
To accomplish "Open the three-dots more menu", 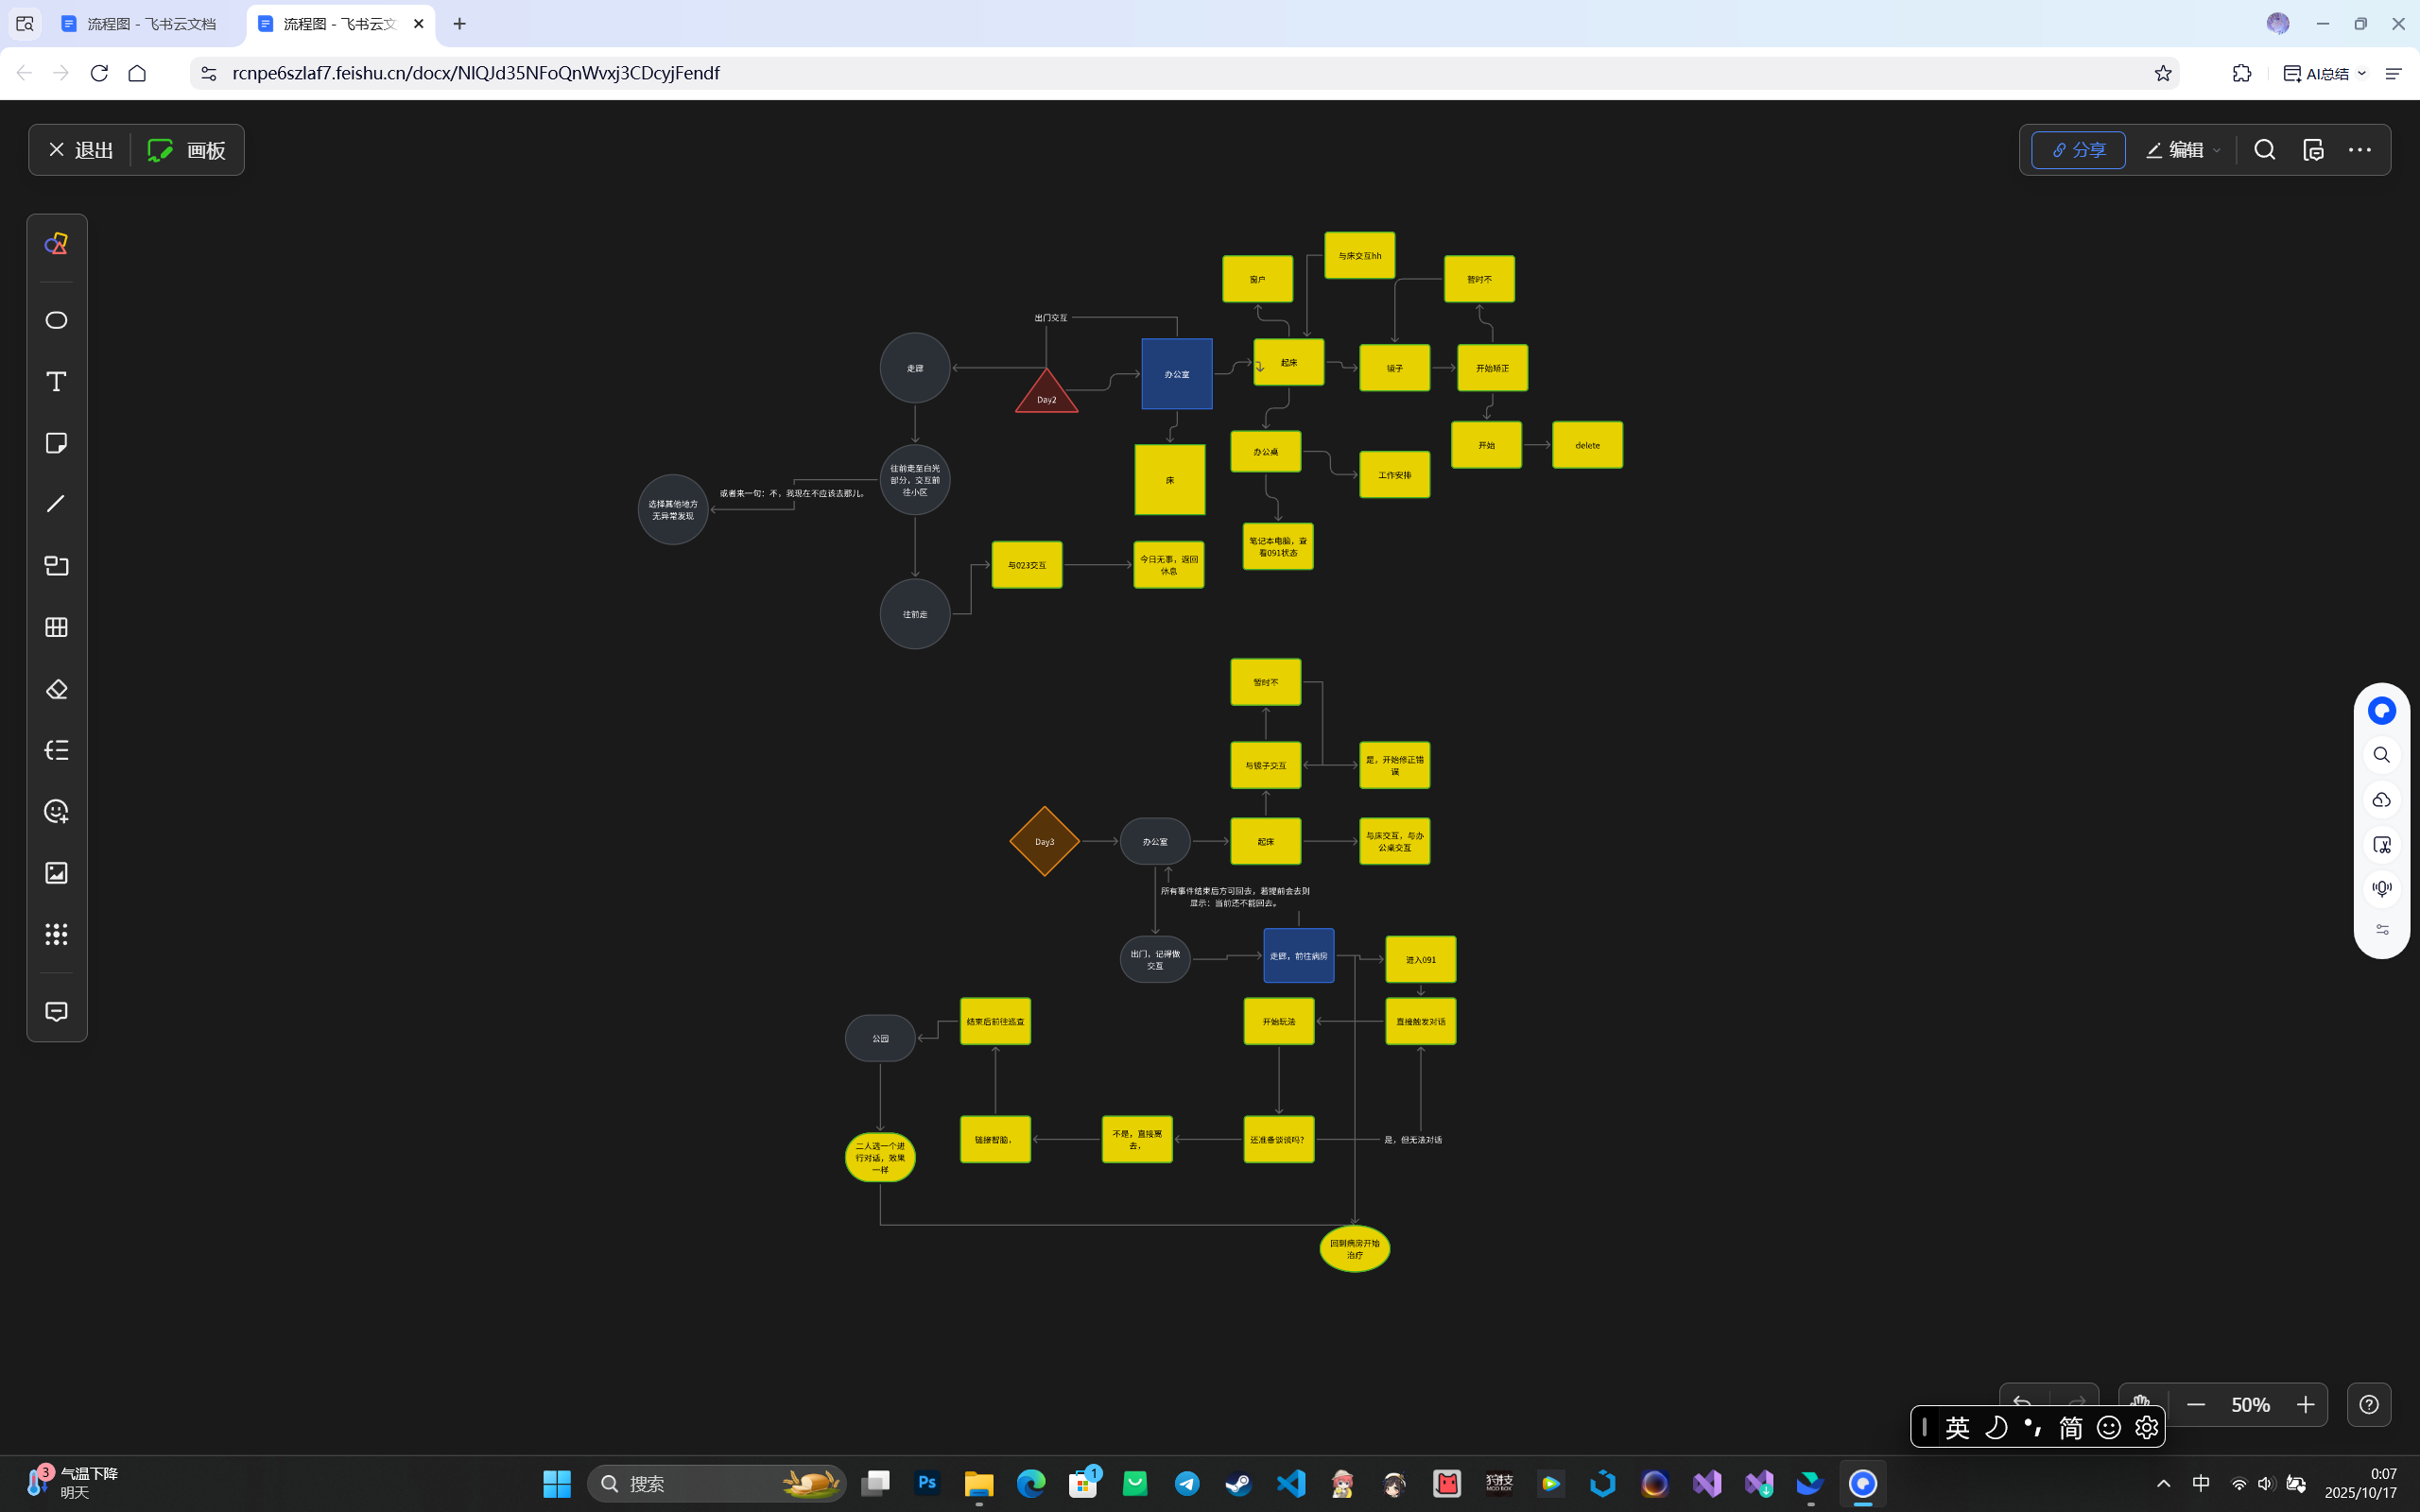I will pyautogui.click(x=2359, y=150).
